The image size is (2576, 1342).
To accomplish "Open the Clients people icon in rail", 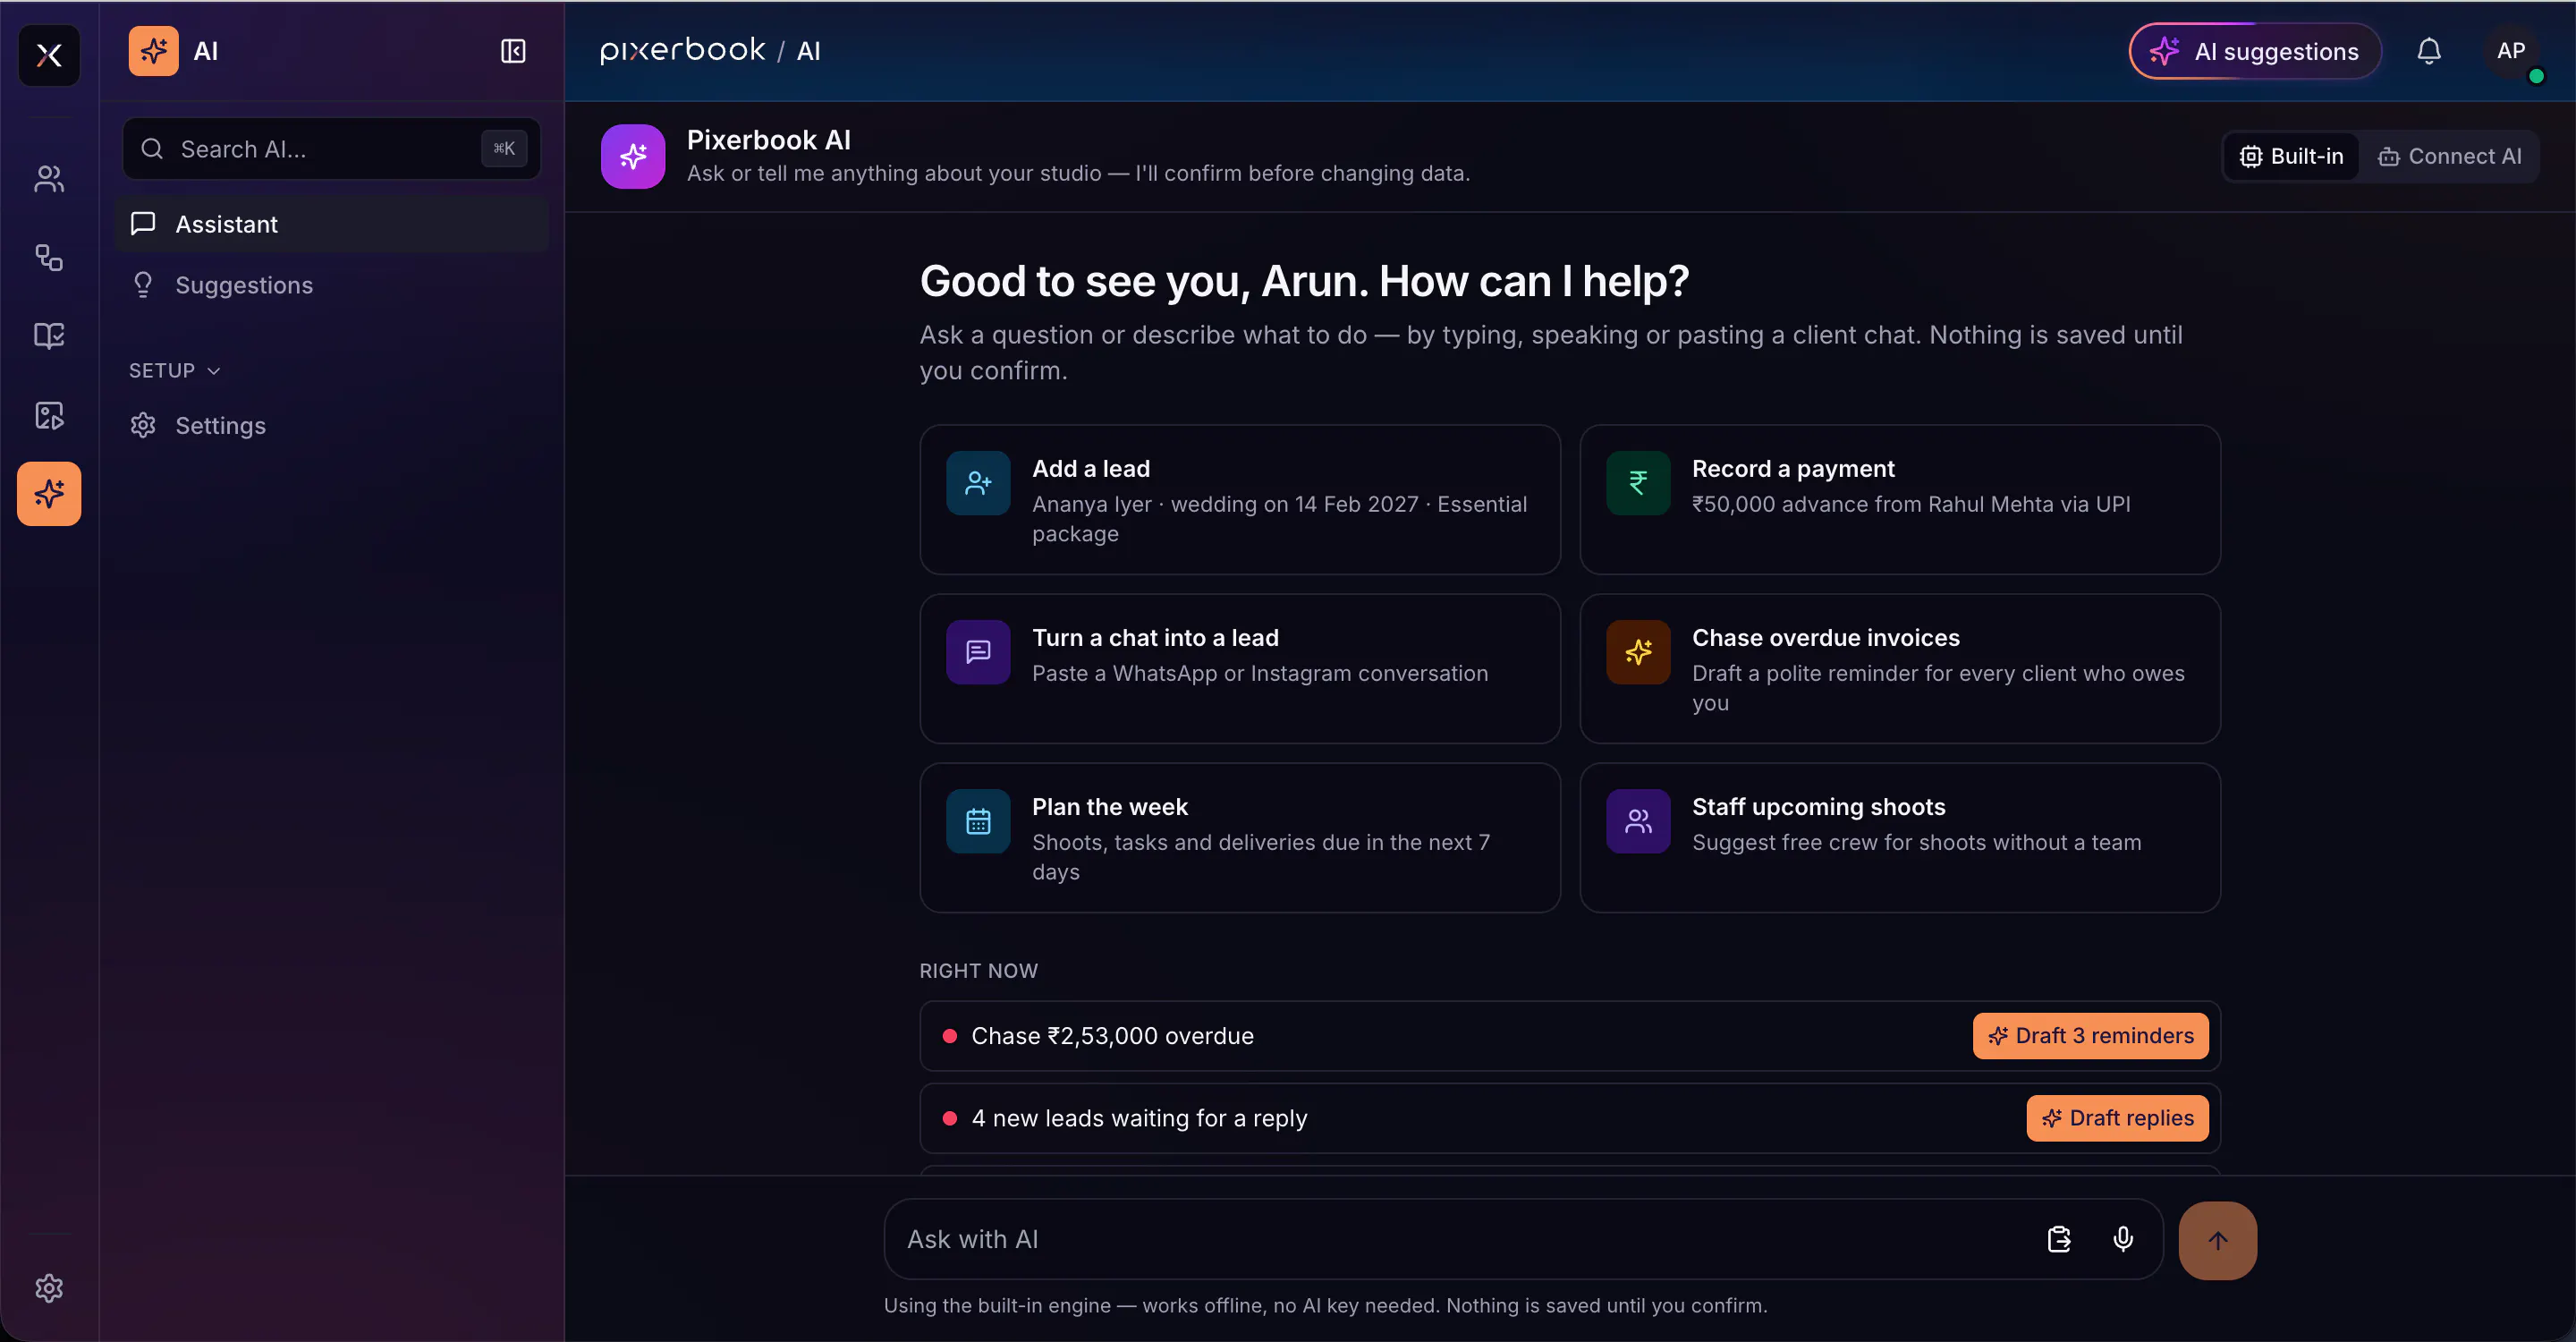I will [x=49, y=179].
